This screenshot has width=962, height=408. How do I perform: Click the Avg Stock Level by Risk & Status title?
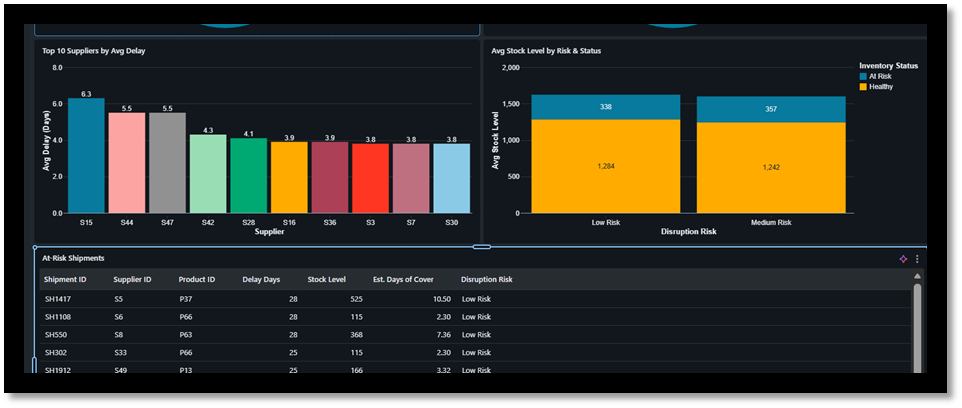tap(546, 51)
